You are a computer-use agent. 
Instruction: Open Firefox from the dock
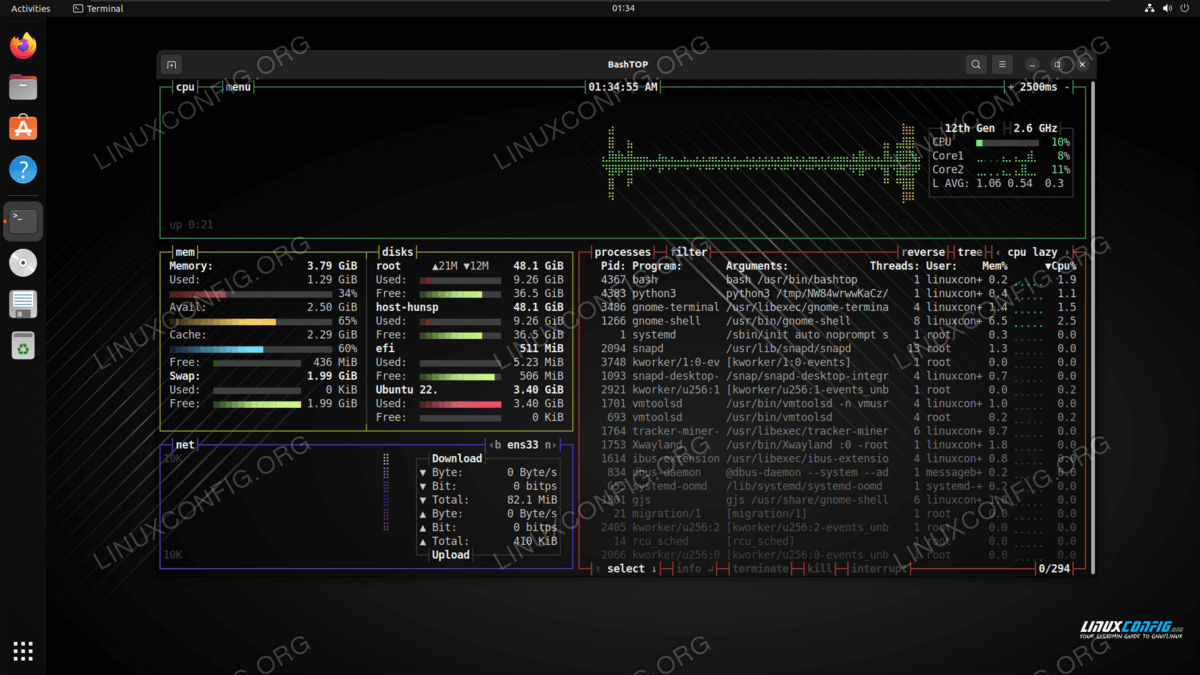pyautogui.click(x=23, y=45)
